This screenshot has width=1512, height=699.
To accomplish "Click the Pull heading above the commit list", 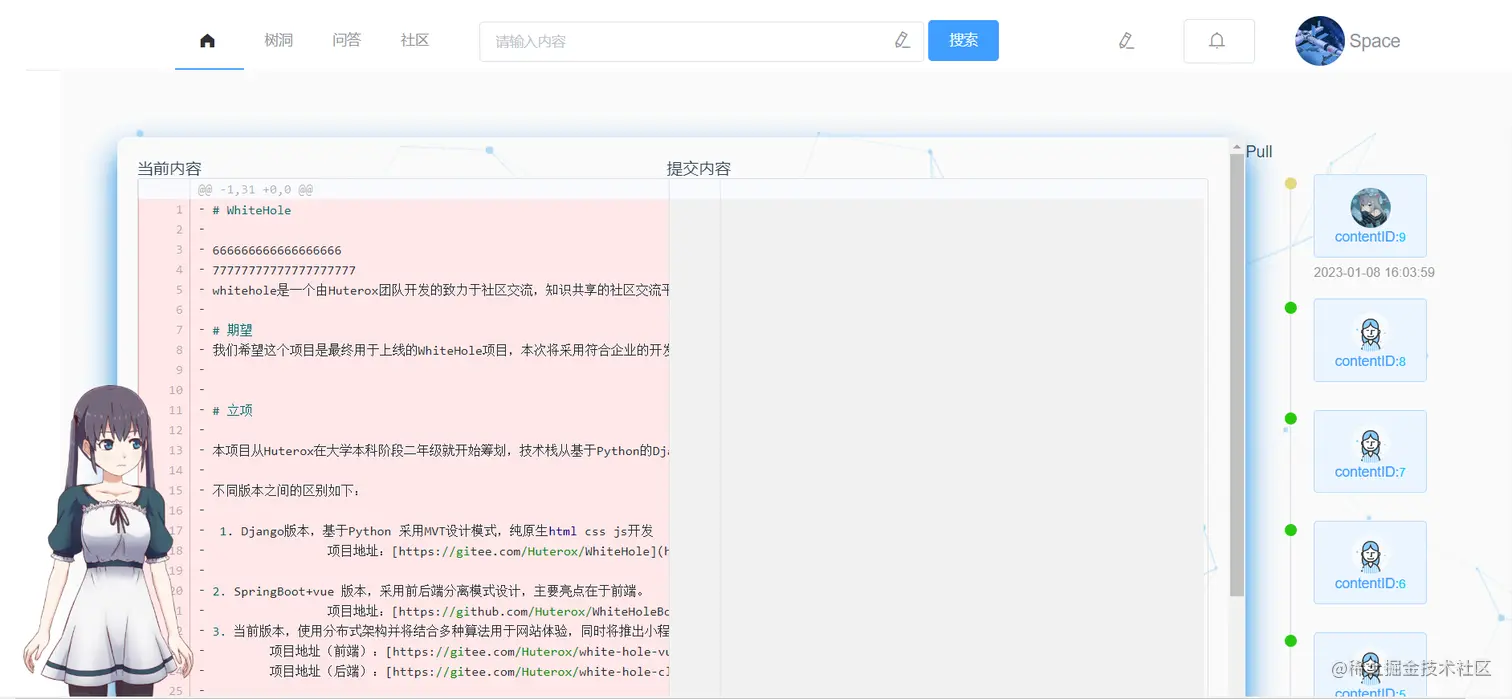I will [1259, 151].
